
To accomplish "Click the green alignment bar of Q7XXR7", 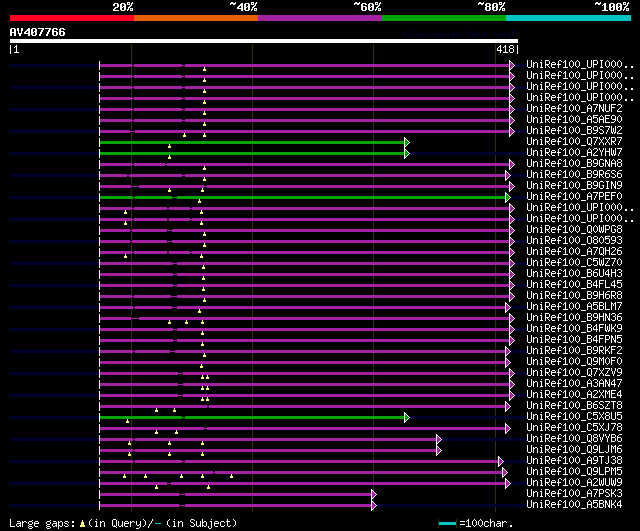I will coord(252,142).
